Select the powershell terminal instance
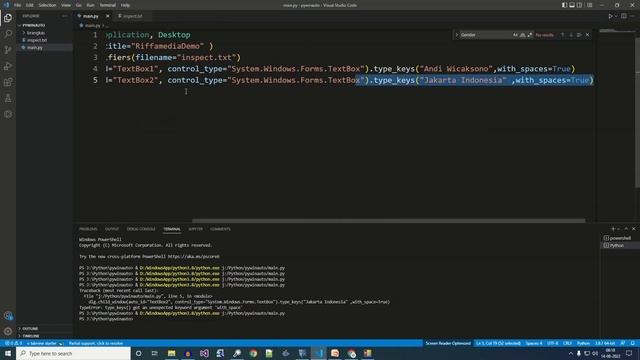This screenshot has width=640, height=360. pos(620,238)
